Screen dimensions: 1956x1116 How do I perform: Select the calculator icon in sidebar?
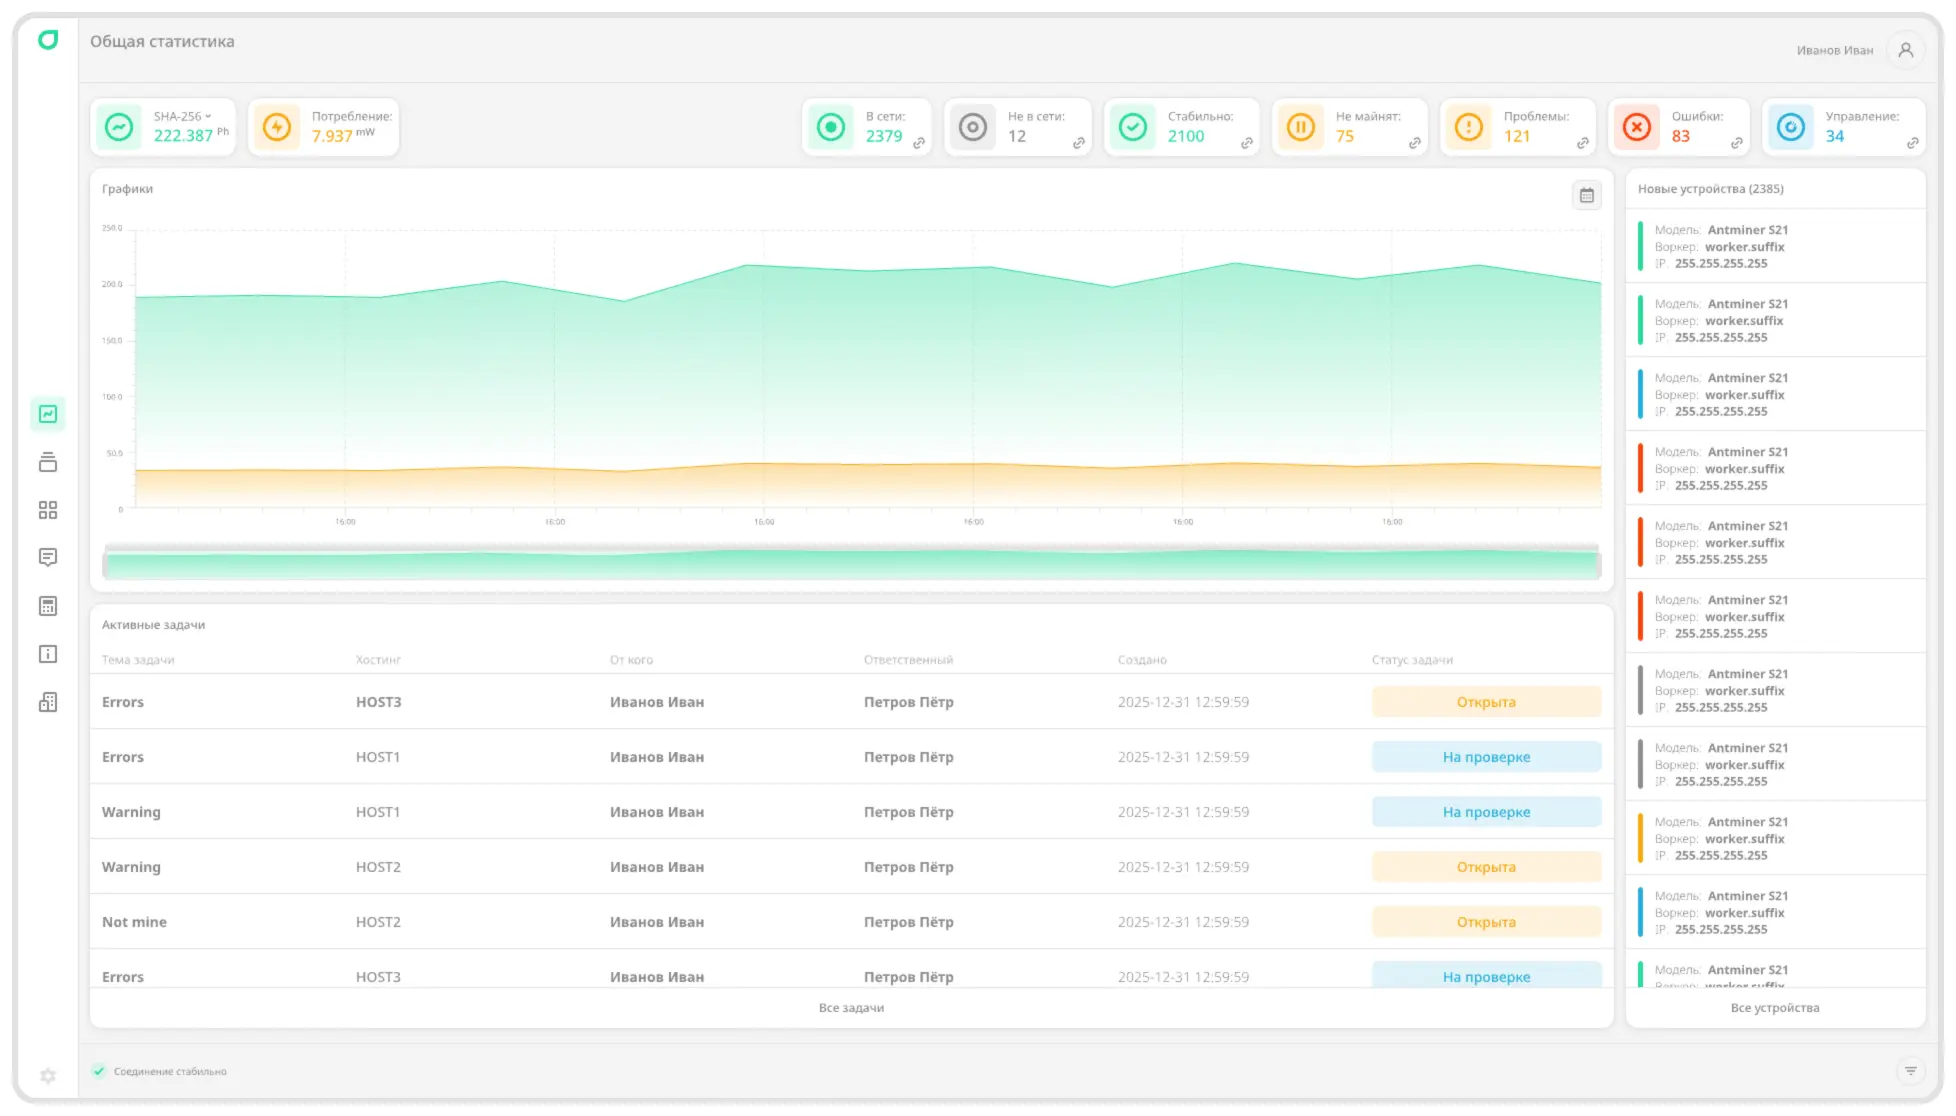tap(47, 604)
